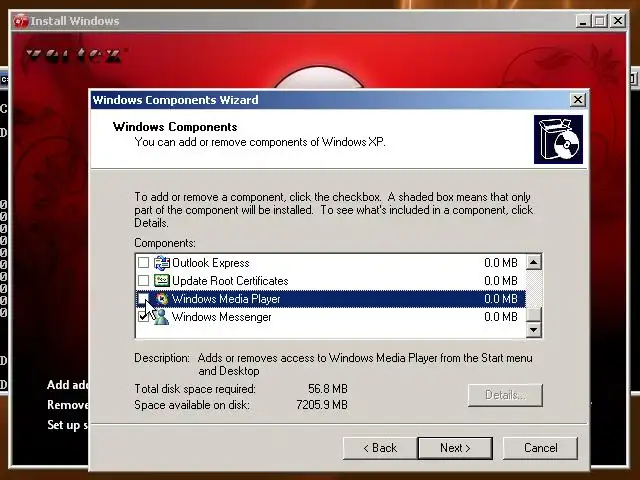The image size is (640, 480).
Task: Click the components list scrollbar thumb
Action: (x=534, y=314)
